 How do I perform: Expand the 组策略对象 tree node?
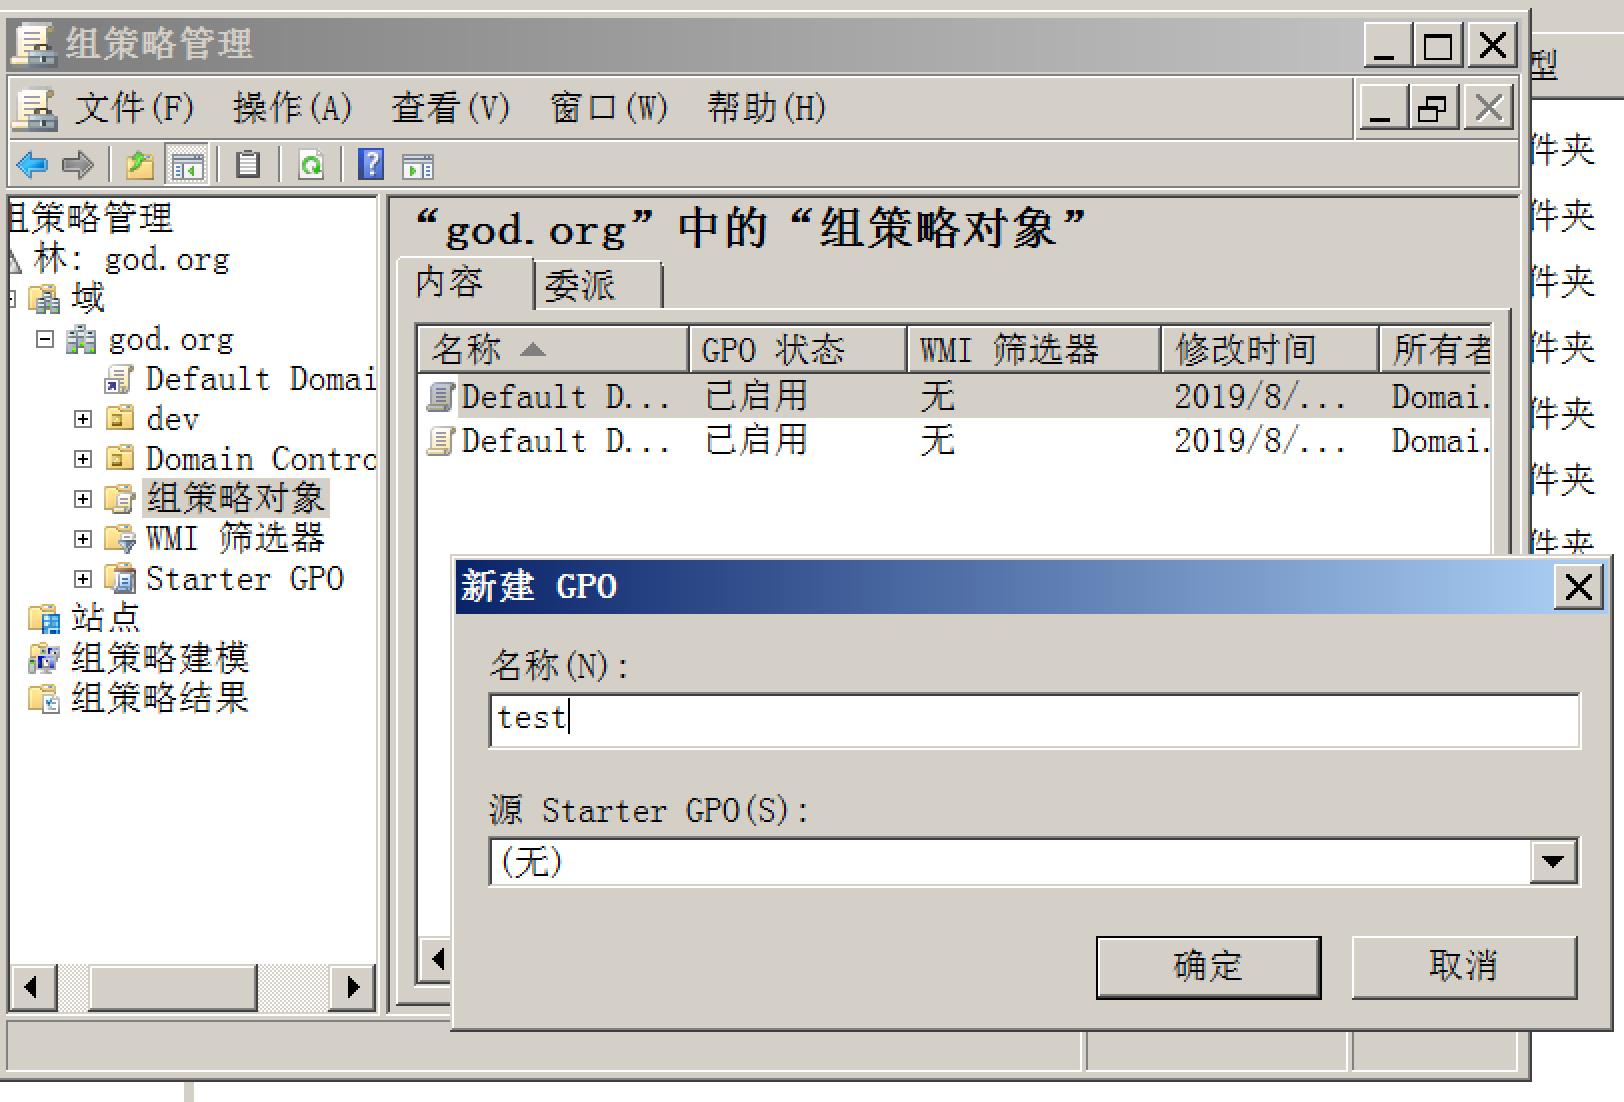(x=83, y=499)
